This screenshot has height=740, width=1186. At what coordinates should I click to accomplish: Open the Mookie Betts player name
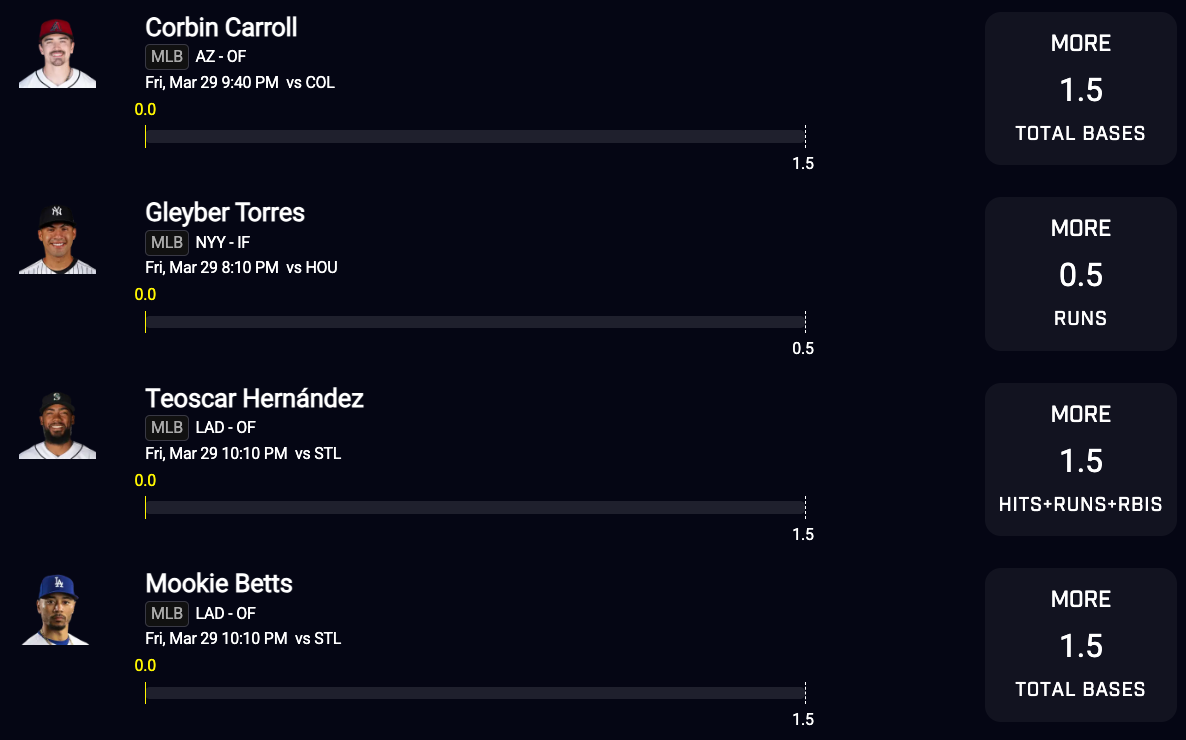(x=219, y=583)
